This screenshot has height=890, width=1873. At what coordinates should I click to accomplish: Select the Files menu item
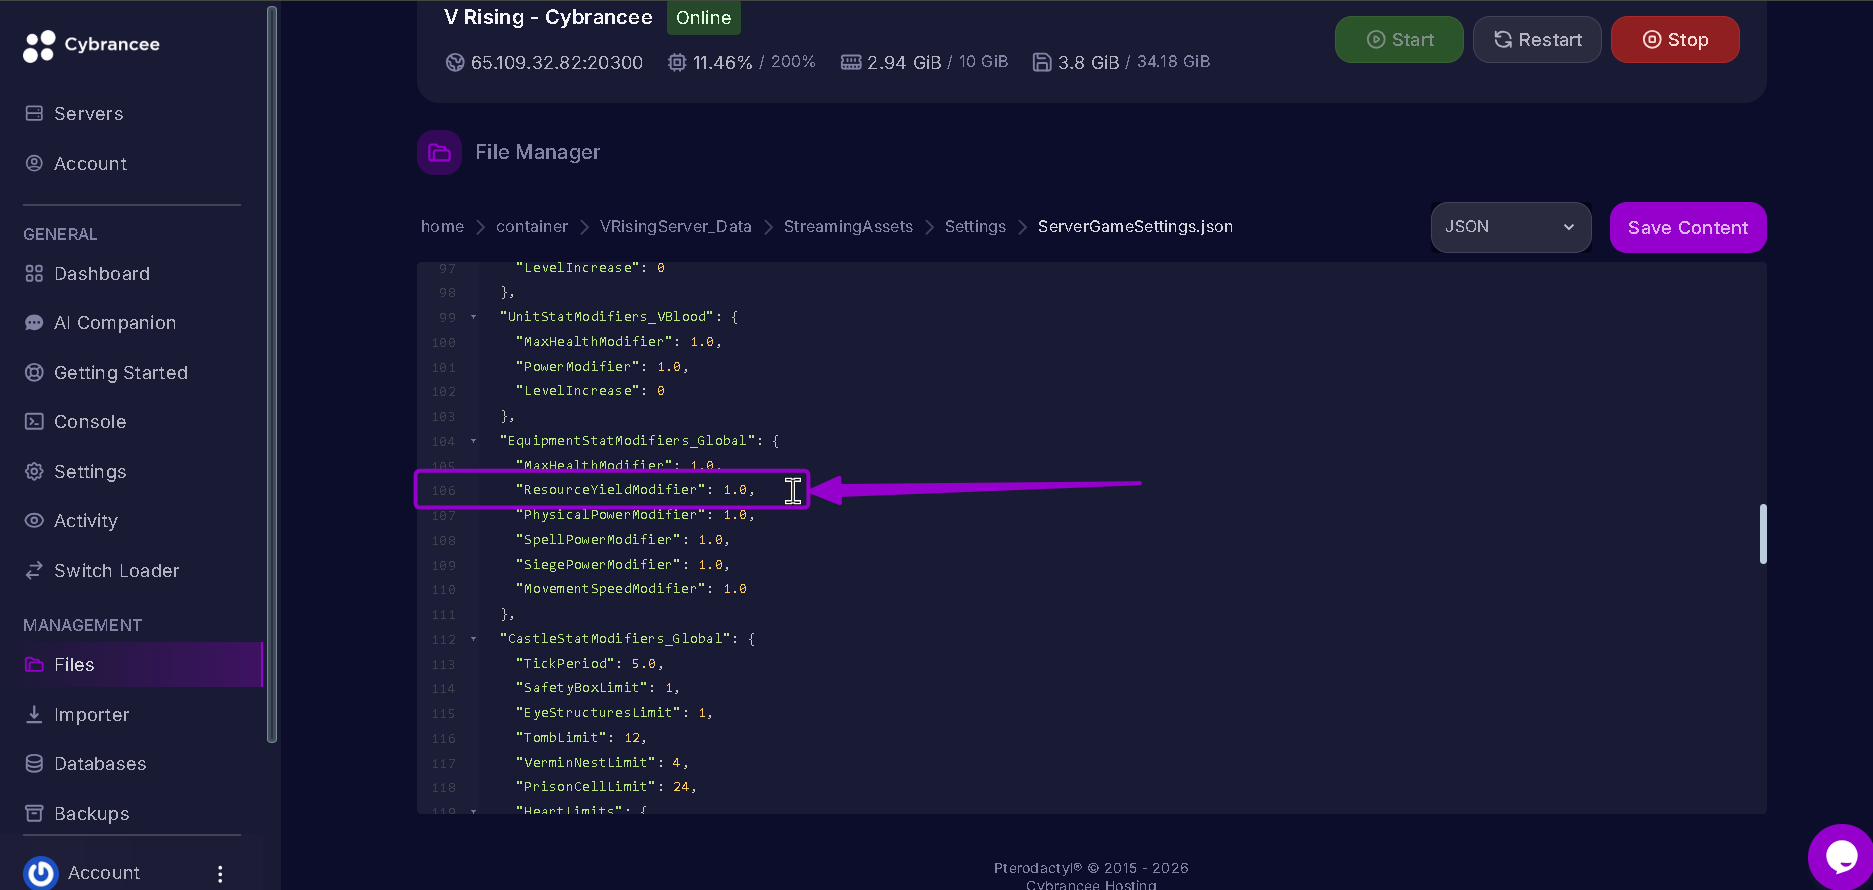click(x=132, y=664)
